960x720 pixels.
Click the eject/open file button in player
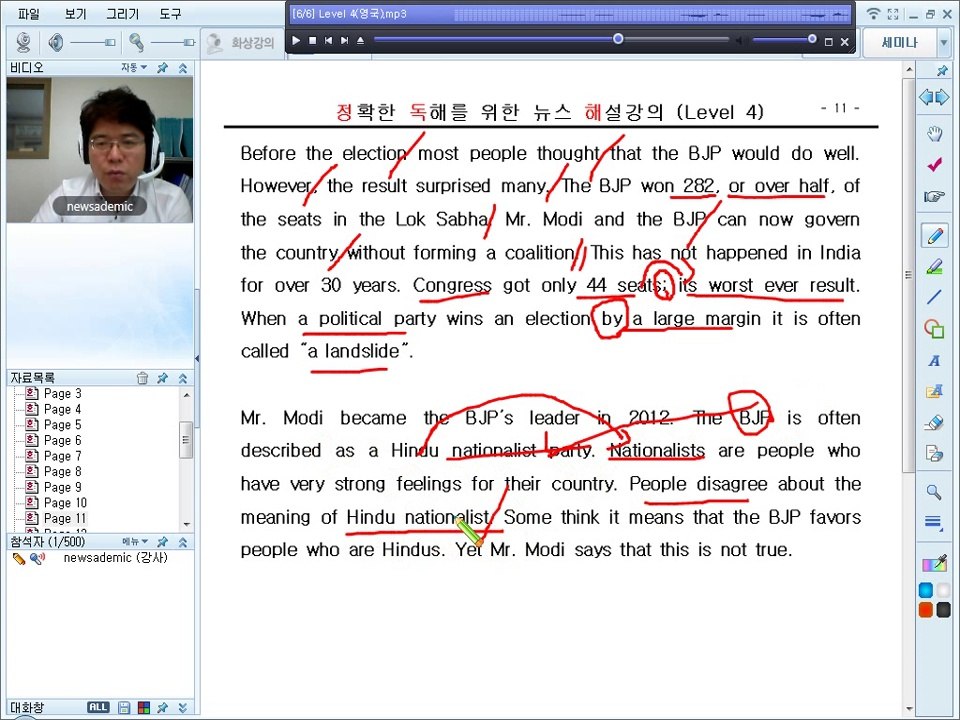(361, 40)
